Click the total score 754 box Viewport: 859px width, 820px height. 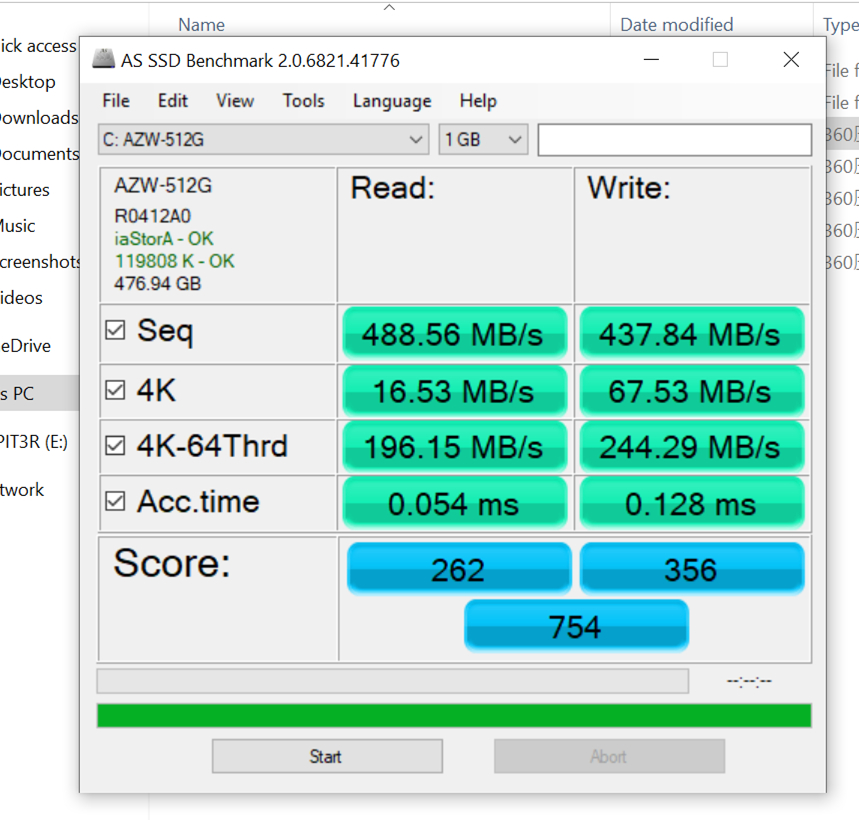(576, 627)
